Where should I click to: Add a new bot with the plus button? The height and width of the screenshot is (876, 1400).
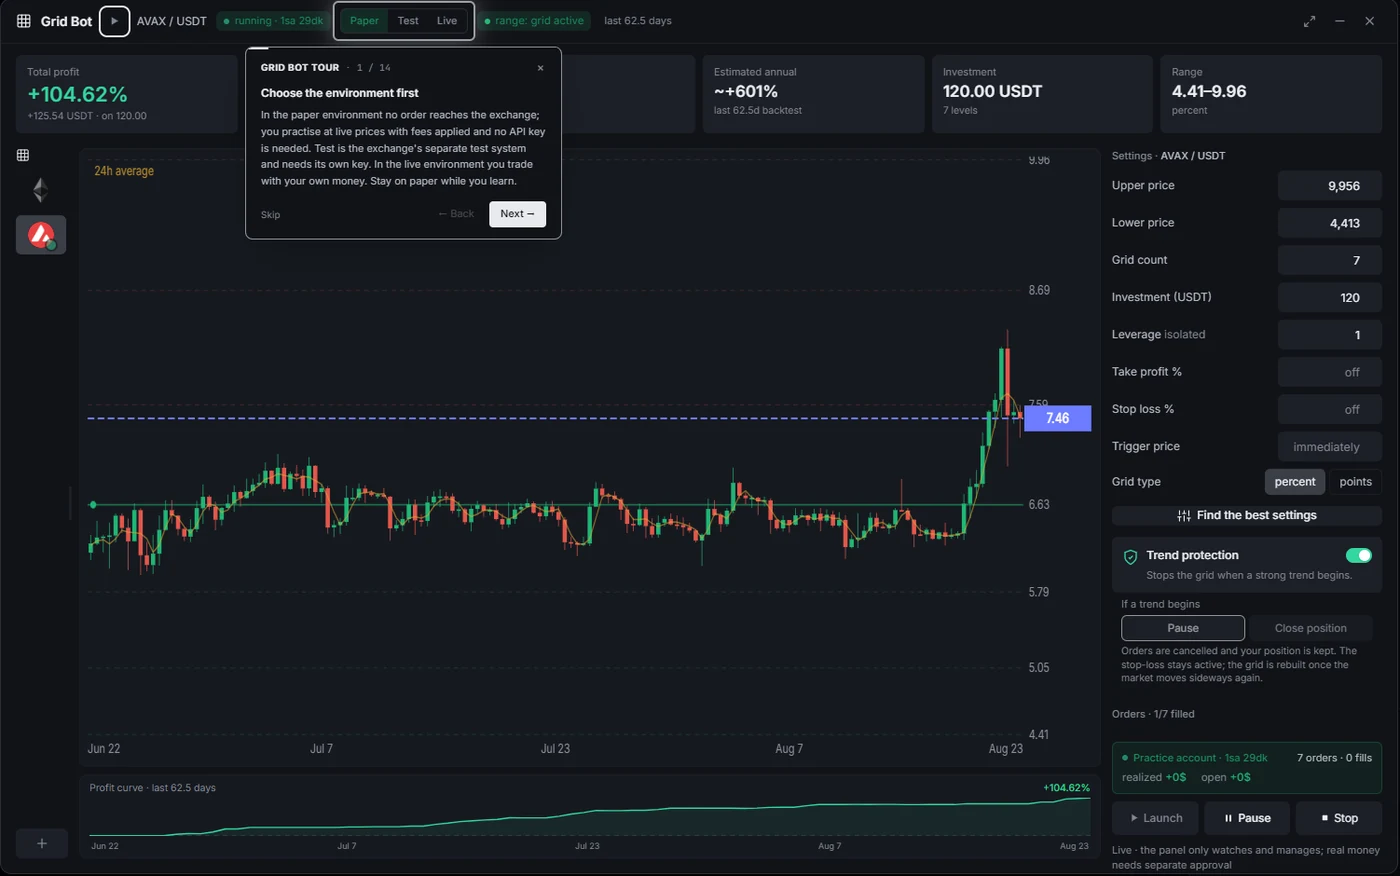tap(42, 843)
